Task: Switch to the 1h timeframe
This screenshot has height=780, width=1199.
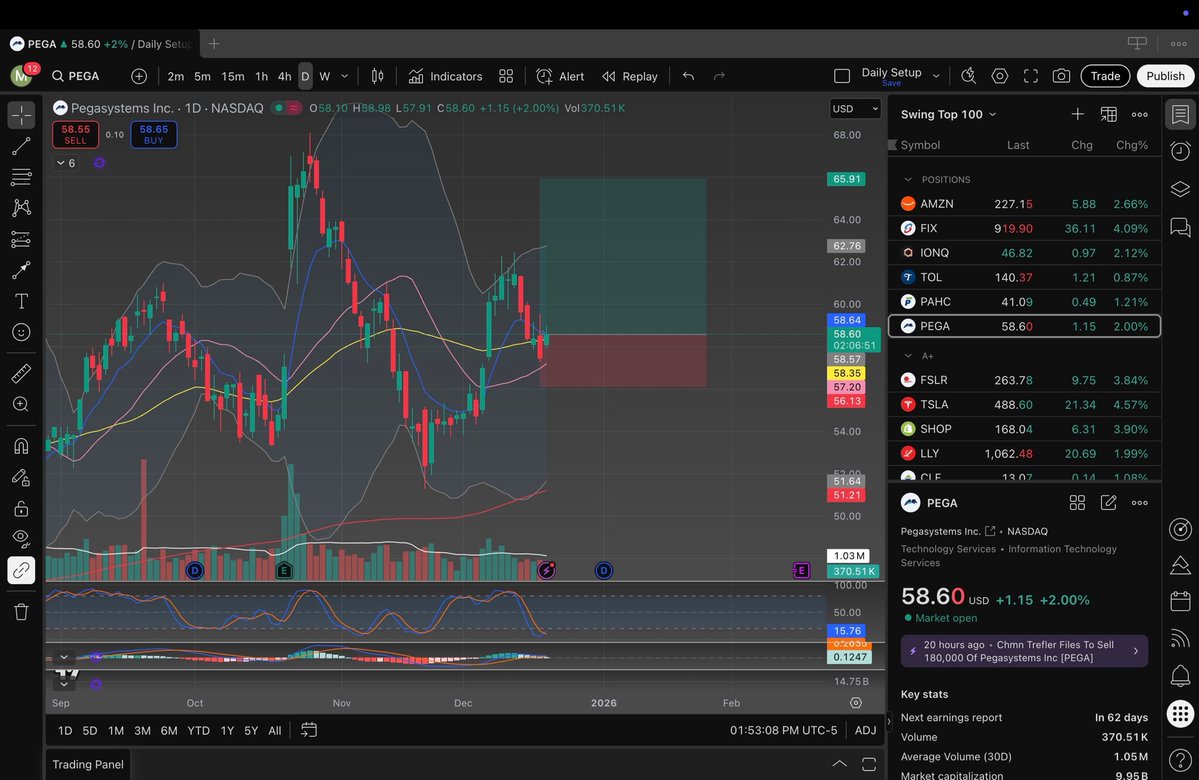Action: pos(262,76)
